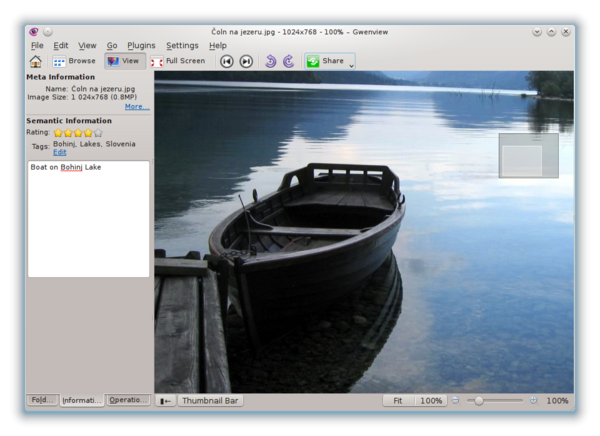
Task: Open the Plugins menu
Action: 141,45
